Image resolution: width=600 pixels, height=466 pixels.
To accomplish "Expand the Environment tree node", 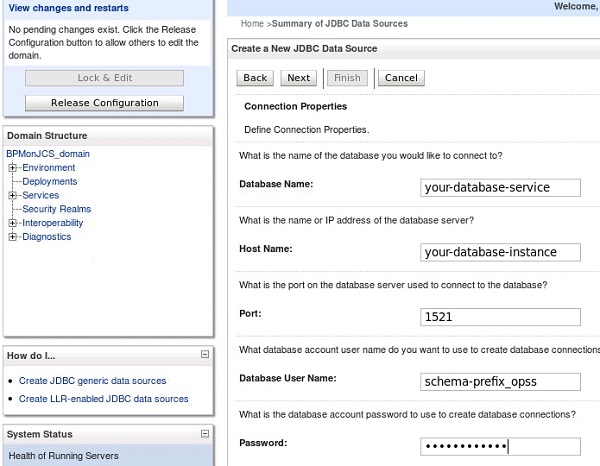I will pyautogui.click(x=13, y=168).
